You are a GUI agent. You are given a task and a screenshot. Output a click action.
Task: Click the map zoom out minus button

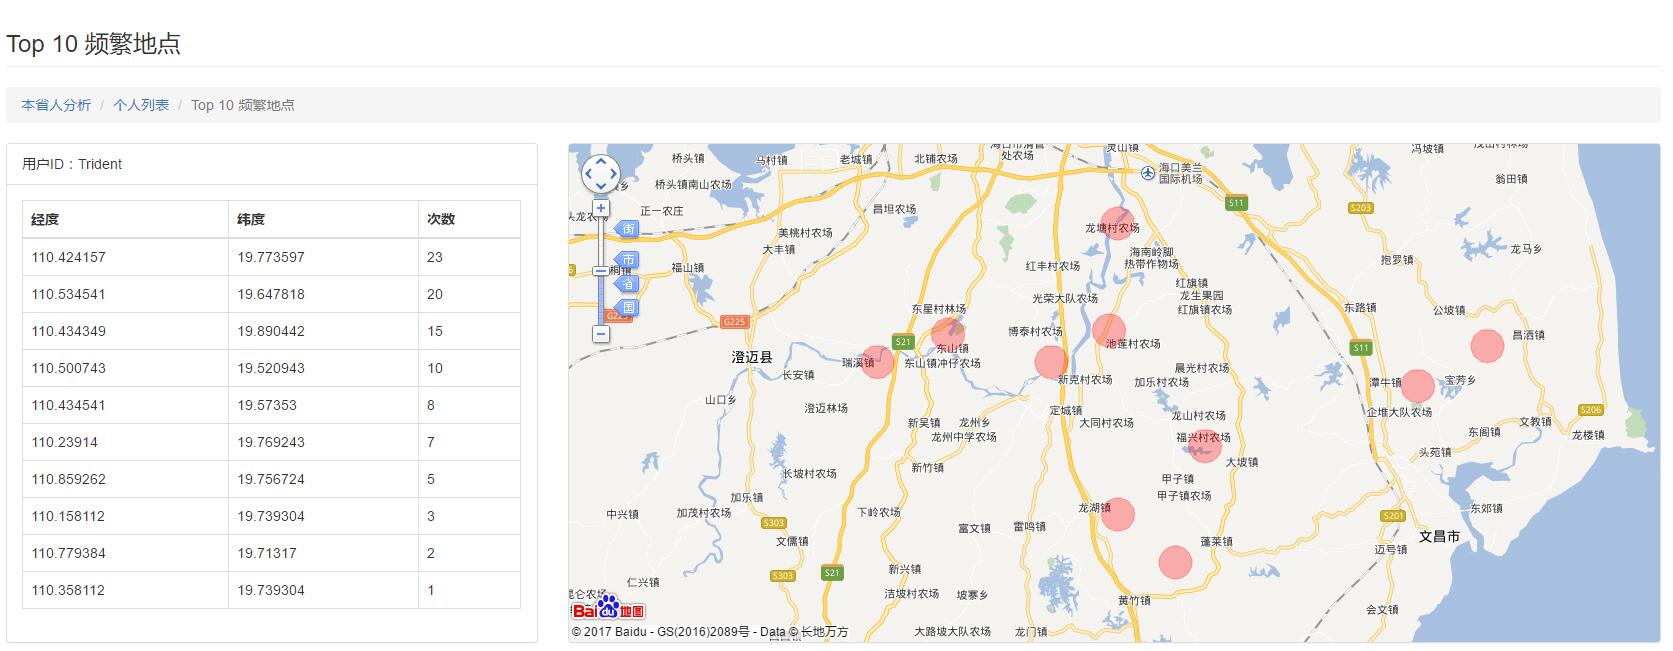600,334
